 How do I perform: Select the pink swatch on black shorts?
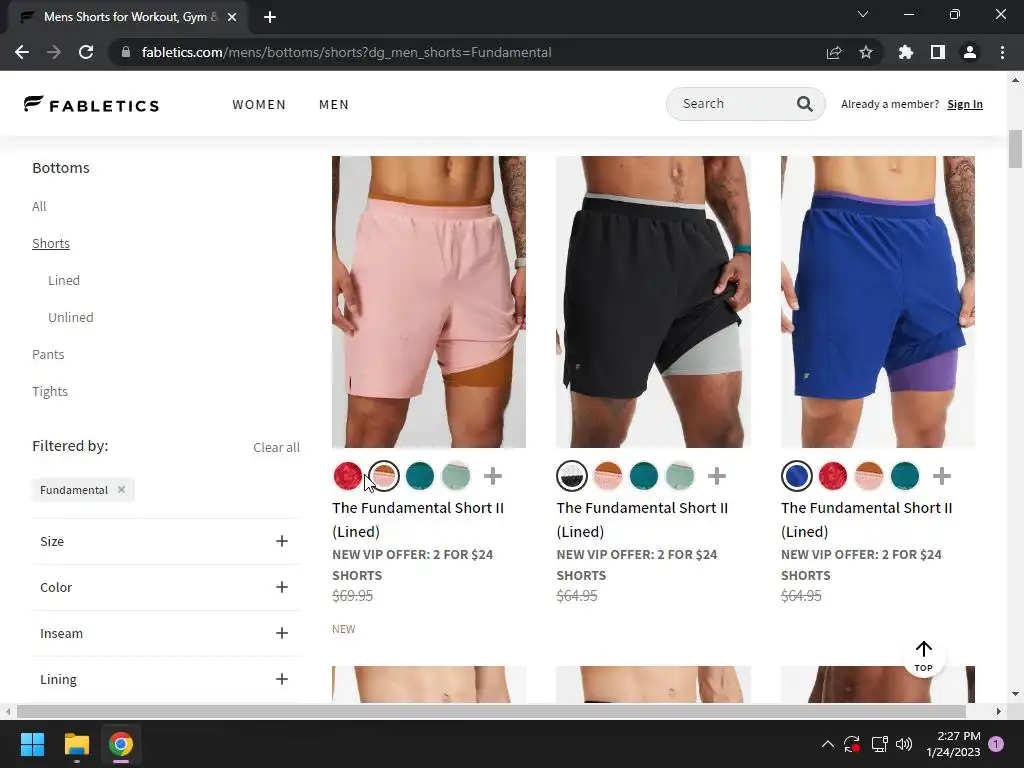608,476
